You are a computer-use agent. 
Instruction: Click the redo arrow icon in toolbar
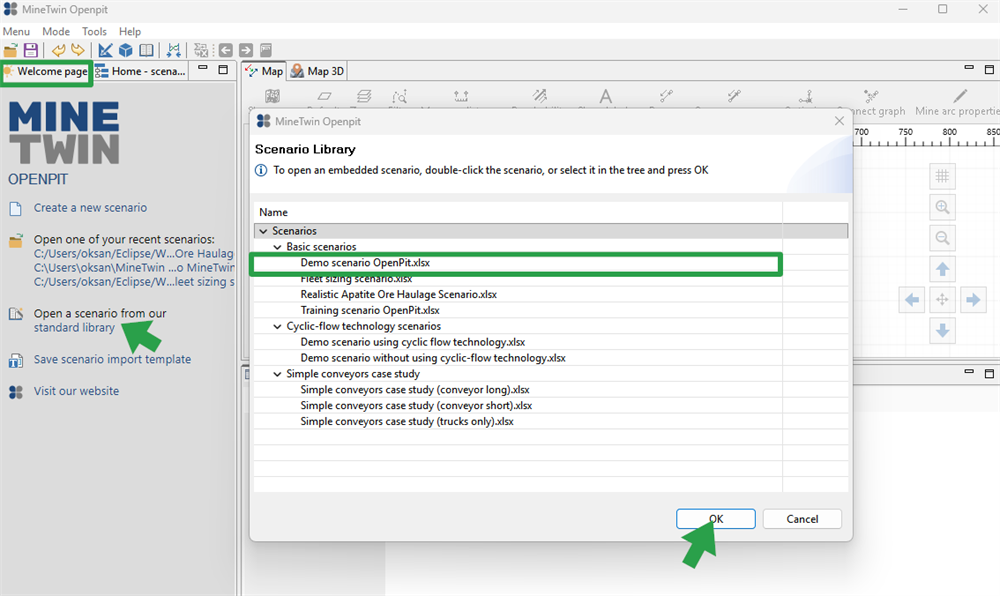(x=78, y=50)
